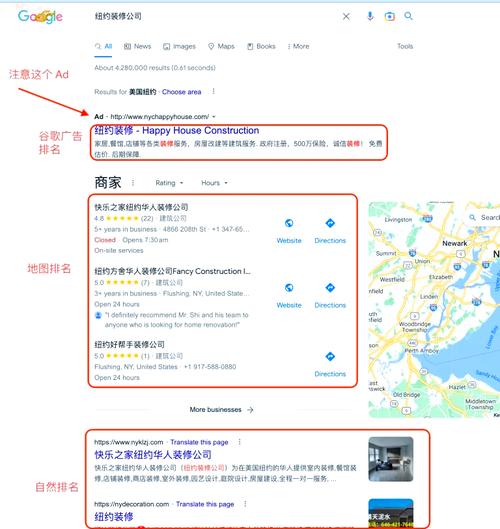500x529 pixels.
Task: Click the map search magnifier icon
Action: [x=473, y=218]
